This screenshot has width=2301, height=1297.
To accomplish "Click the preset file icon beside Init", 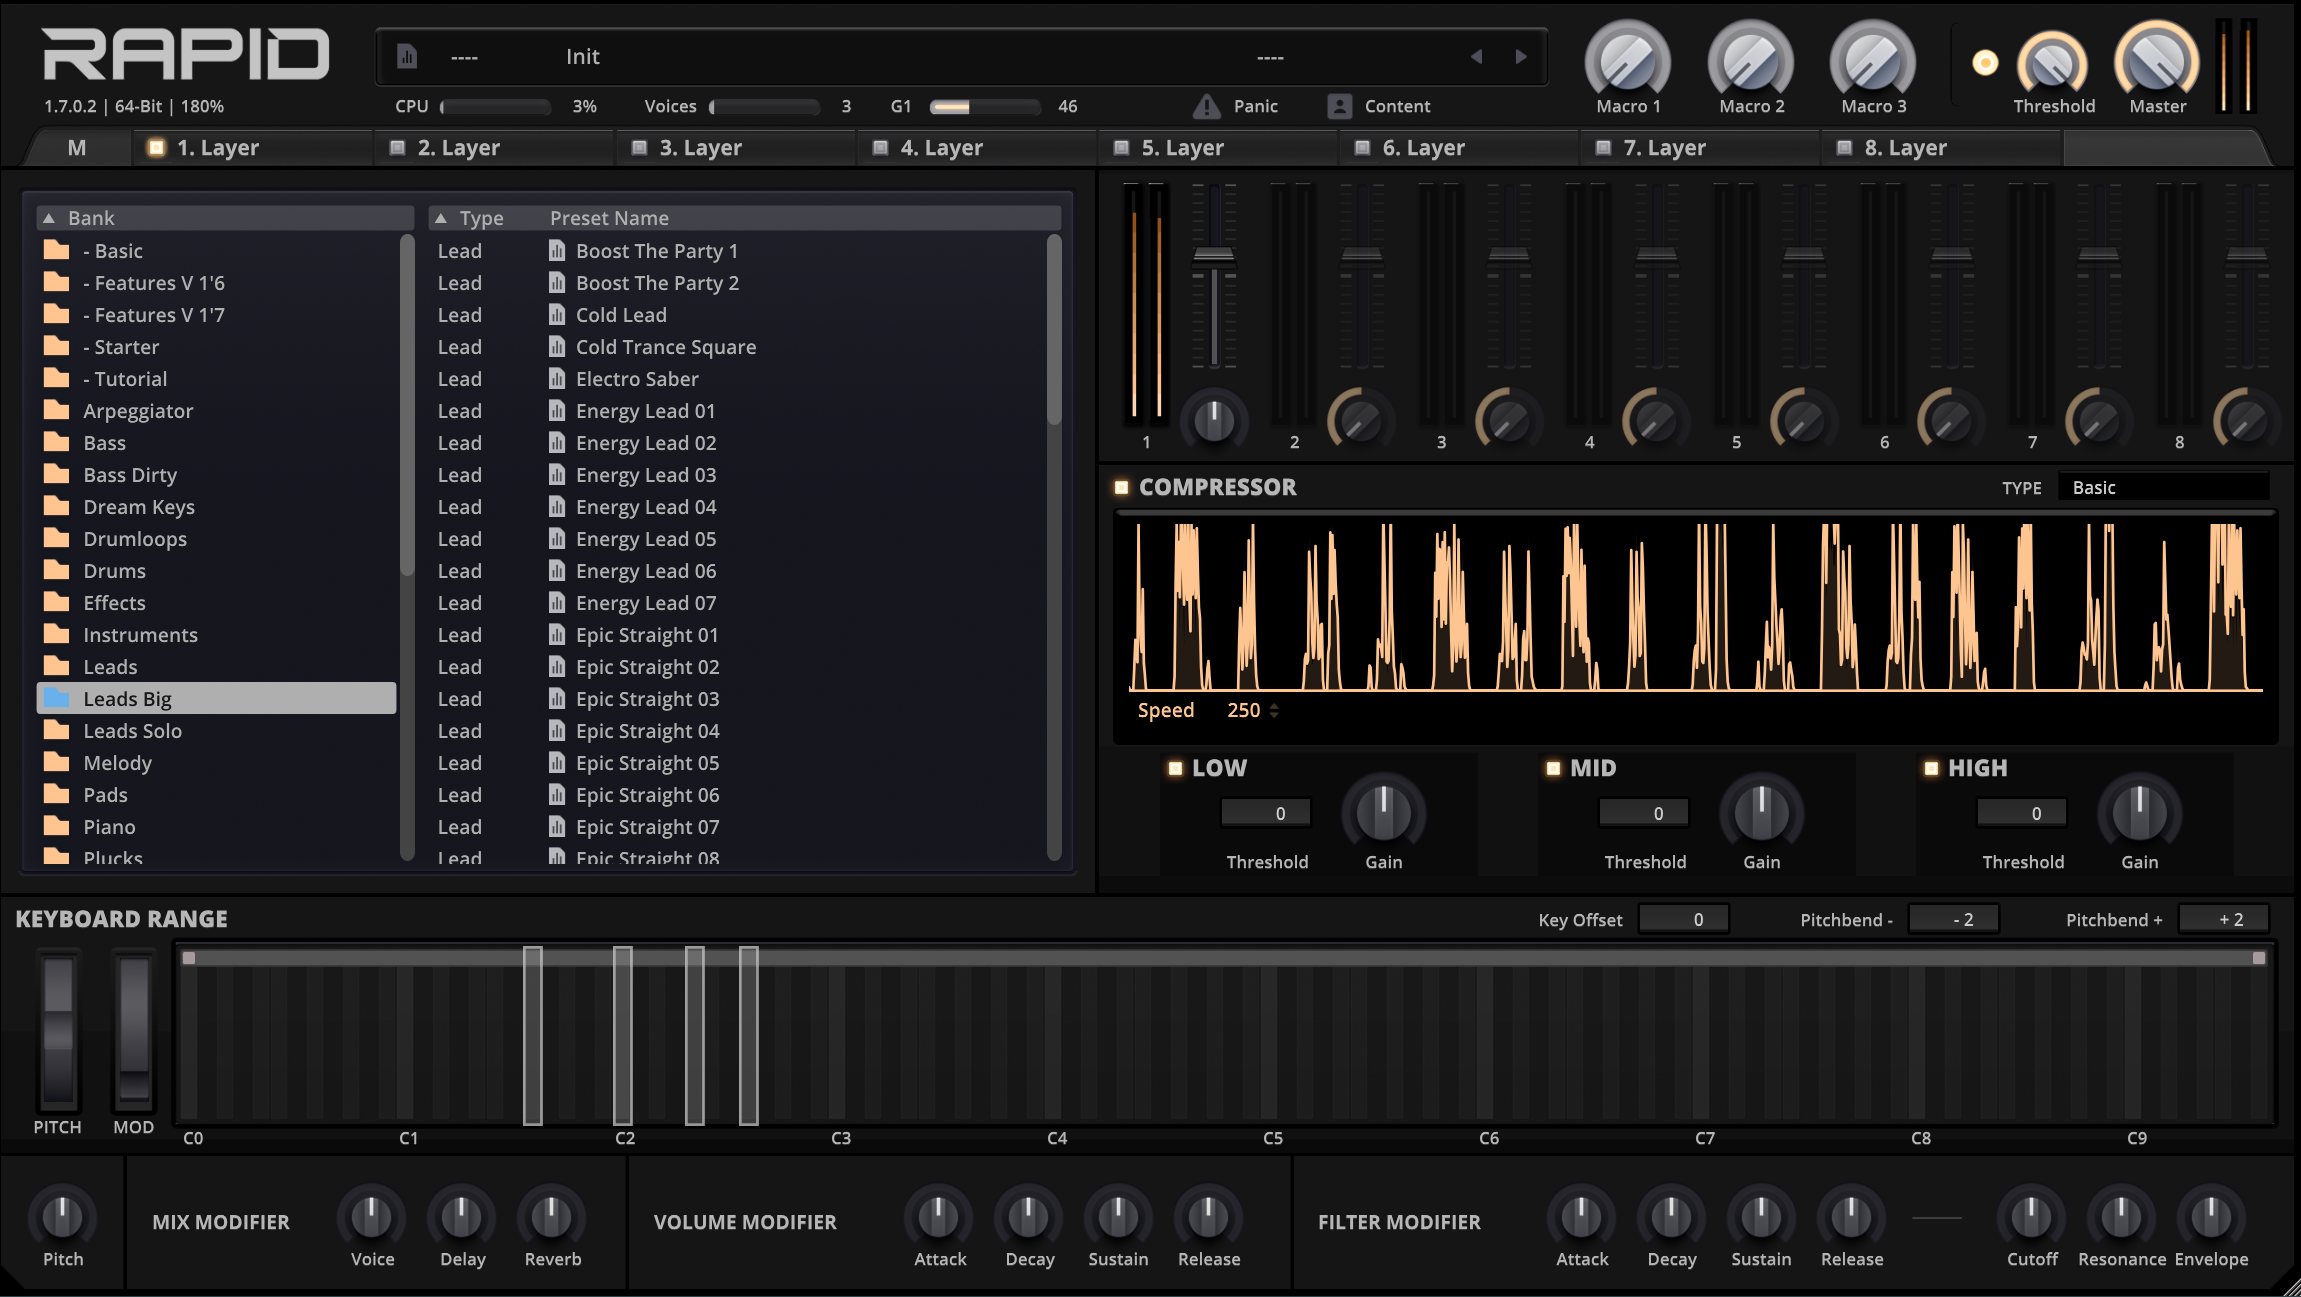I will click(407, 57).
